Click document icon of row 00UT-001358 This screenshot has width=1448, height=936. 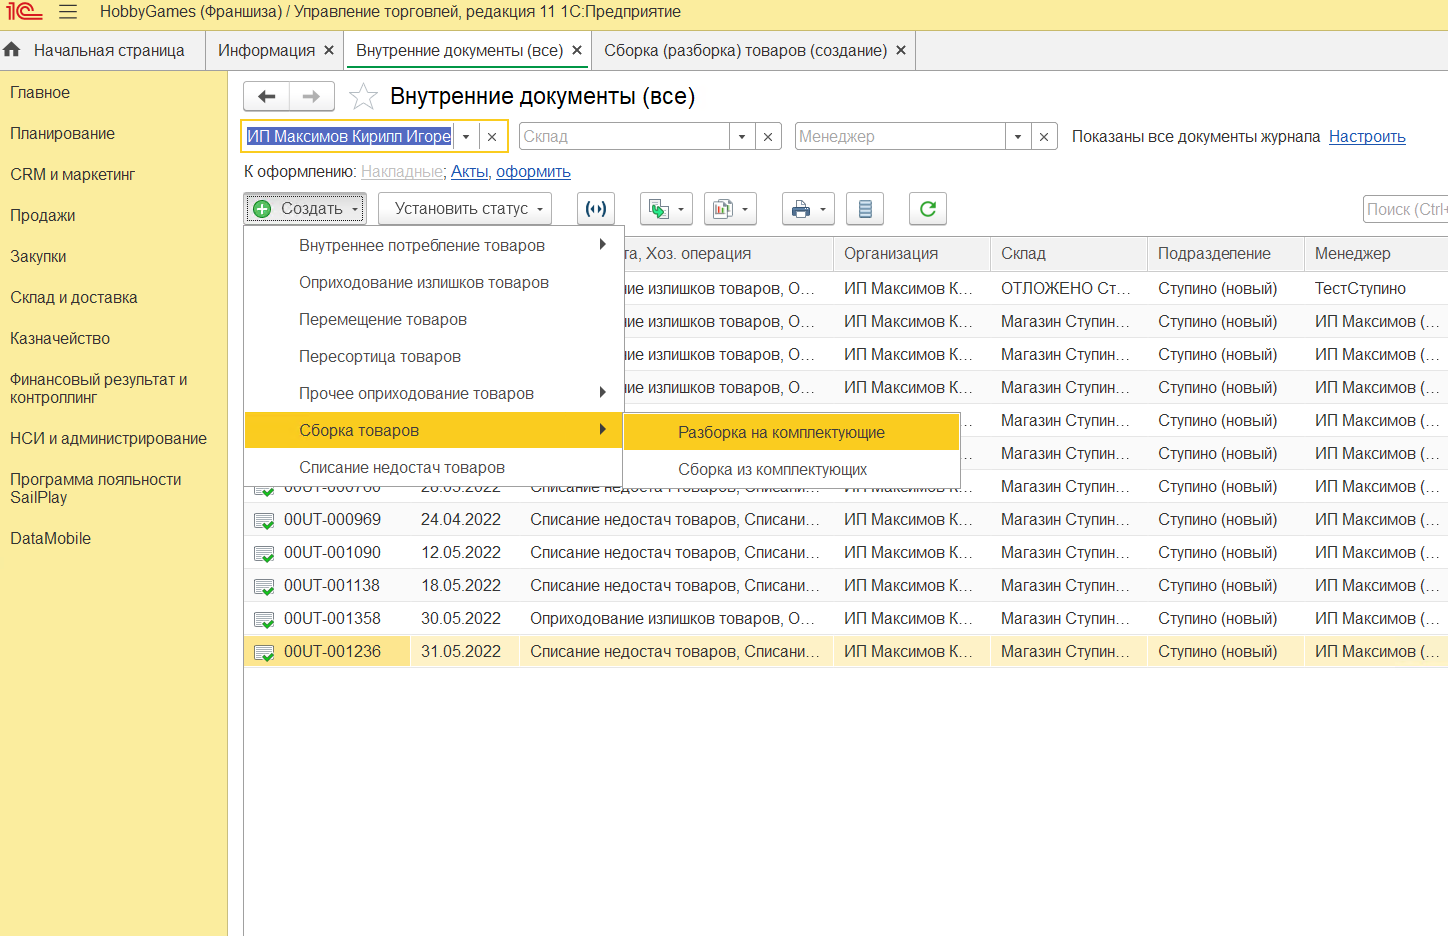[x=264, y=619]
